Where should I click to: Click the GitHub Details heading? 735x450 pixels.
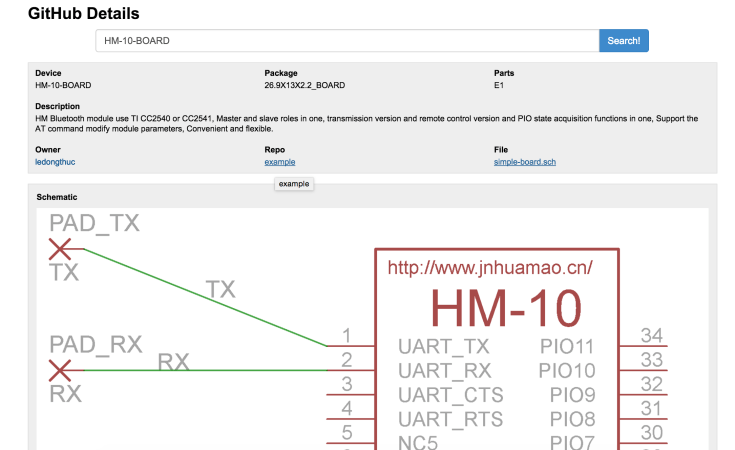coord(83,14)
